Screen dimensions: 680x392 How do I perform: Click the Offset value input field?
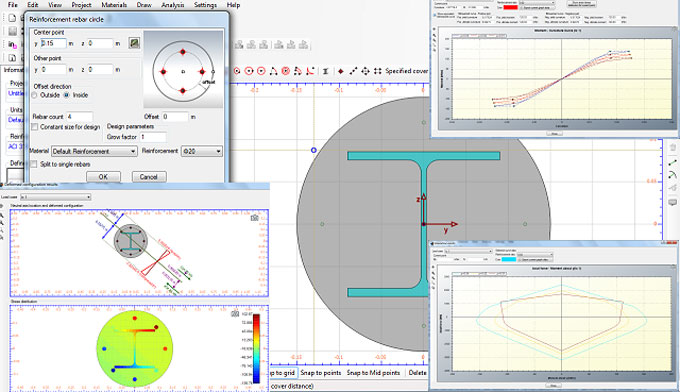(175, 117)
